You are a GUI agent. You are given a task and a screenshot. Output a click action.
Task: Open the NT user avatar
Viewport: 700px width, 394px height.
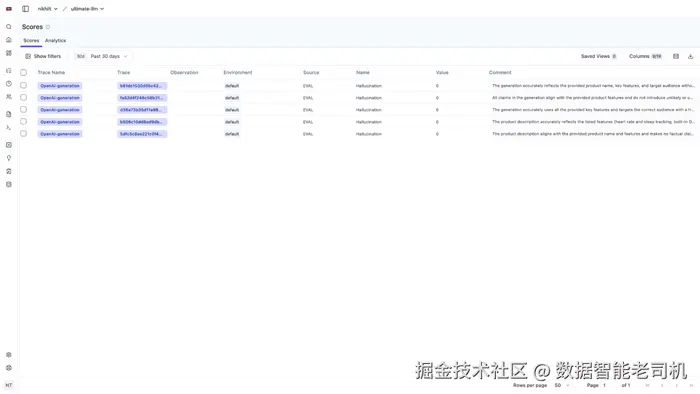pos(8,385)
